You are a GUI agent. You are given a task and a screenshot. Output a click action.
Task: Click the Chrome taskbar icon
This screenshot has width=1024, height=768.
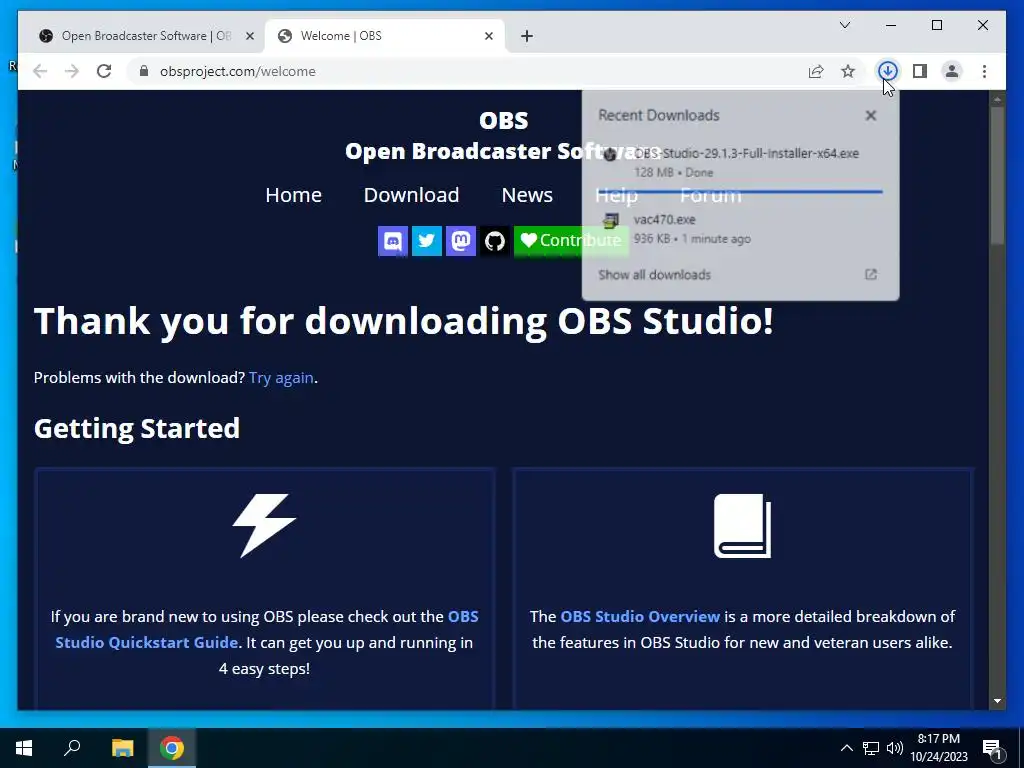pyautogui.click(x=172, y=748)
